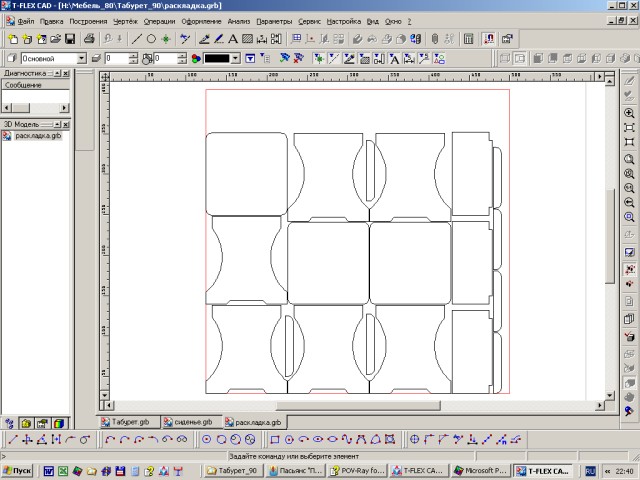Click the Word icon in the quick launch
640x480 pixels.
click(49, 471)
